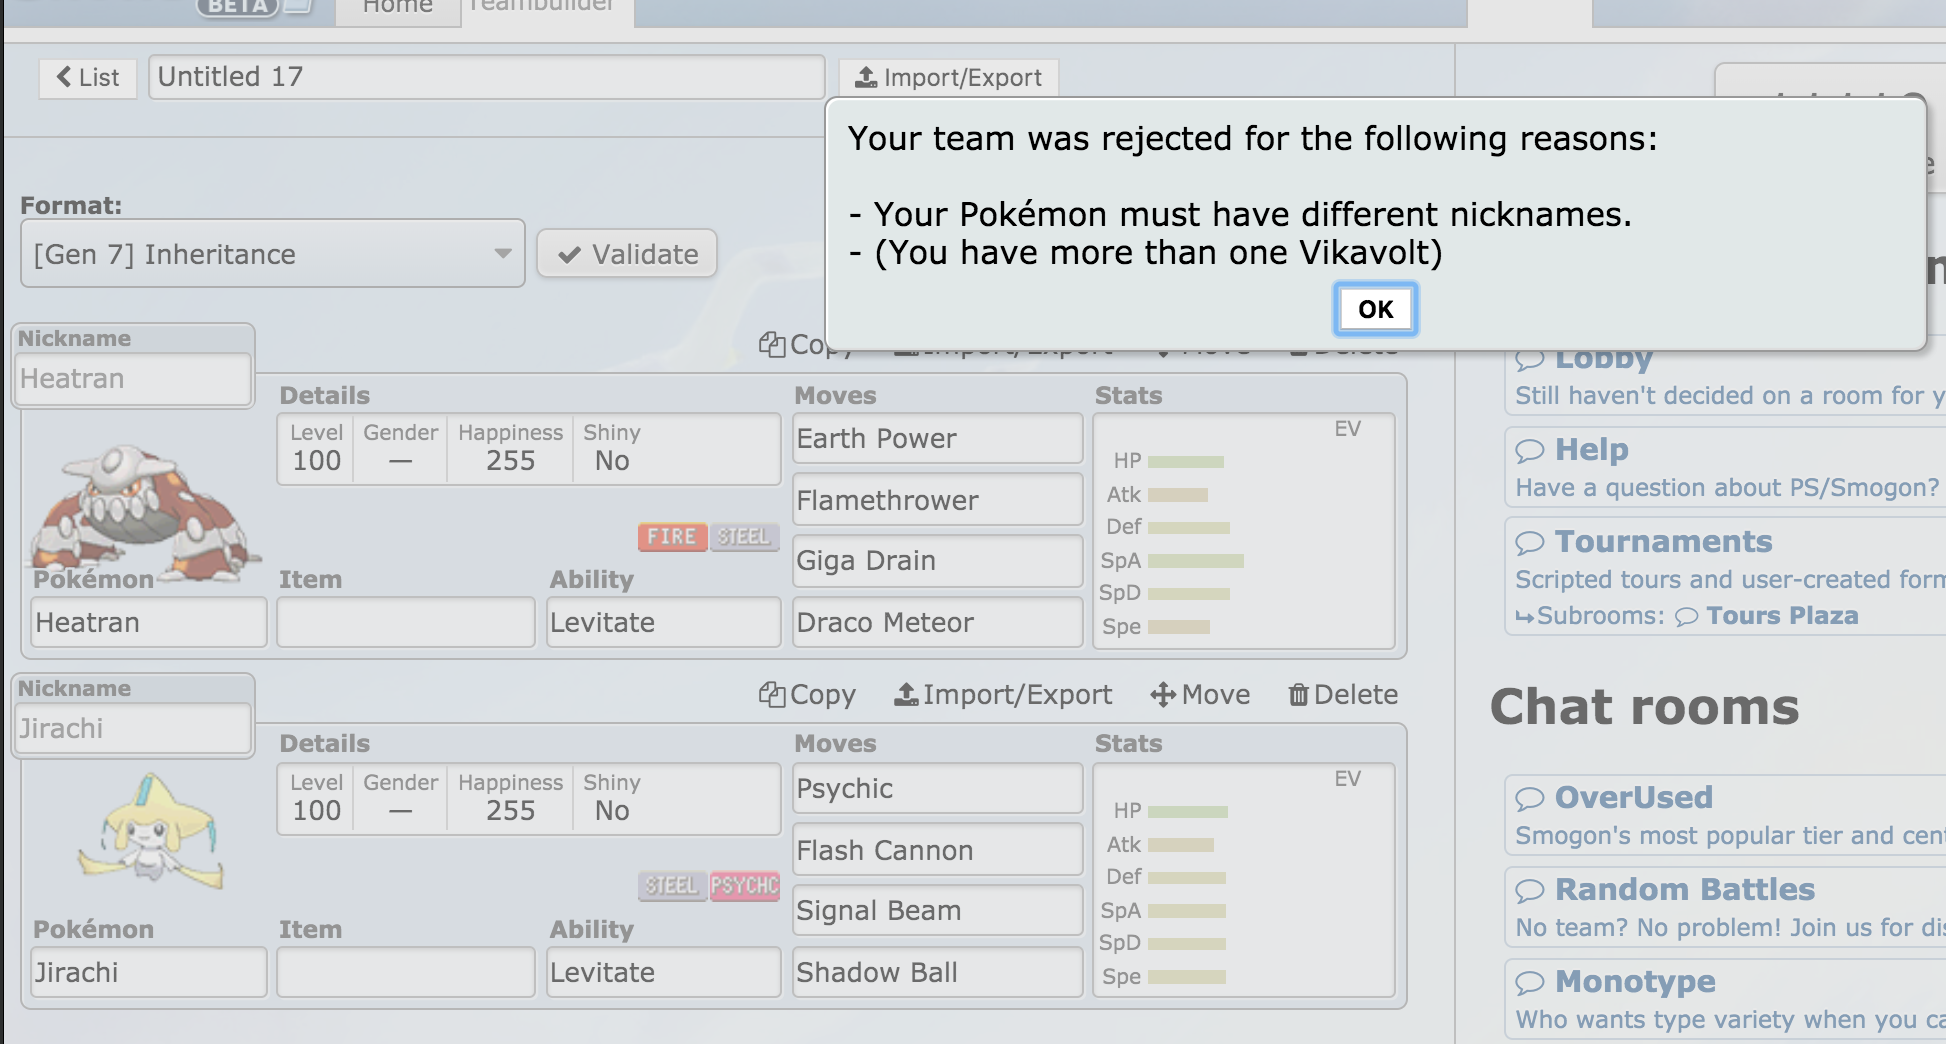Click Jirachi's STEEL type badge
Image resolution: width=1946 pixels, height=1044 pixels.
click(x=672, y=886)
